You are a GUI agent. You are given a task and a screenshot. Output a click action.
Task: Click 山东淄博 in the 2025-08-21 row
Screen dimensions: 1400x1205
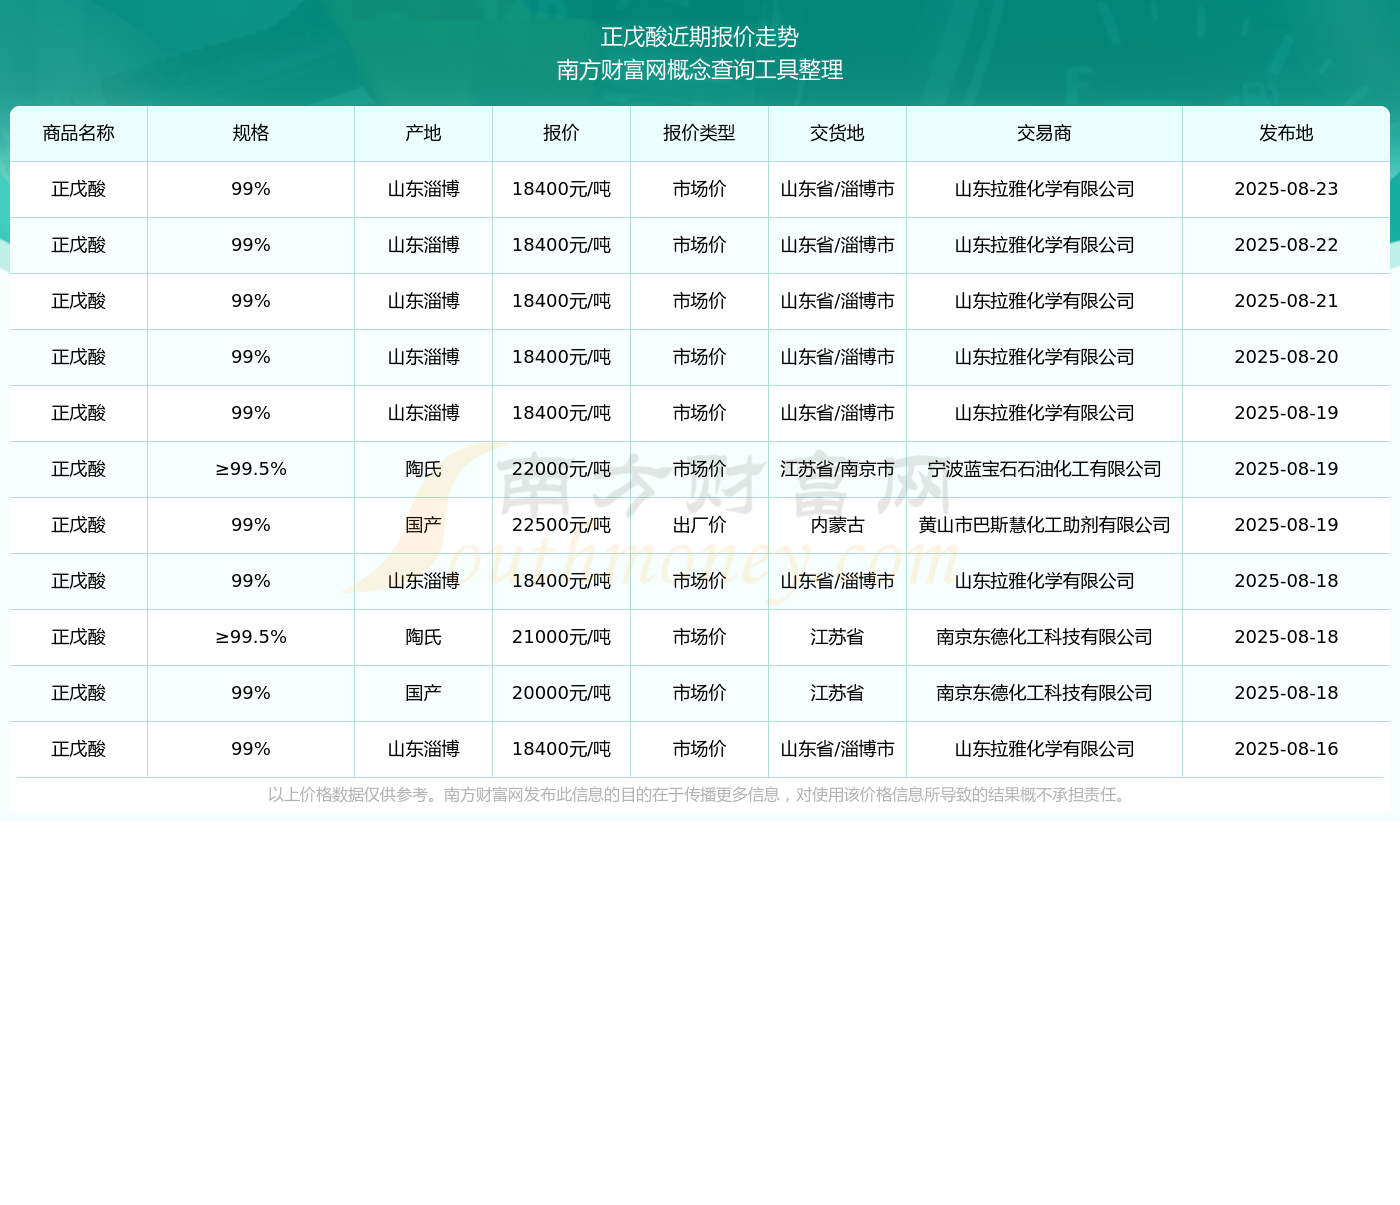(x=424, y=301)
